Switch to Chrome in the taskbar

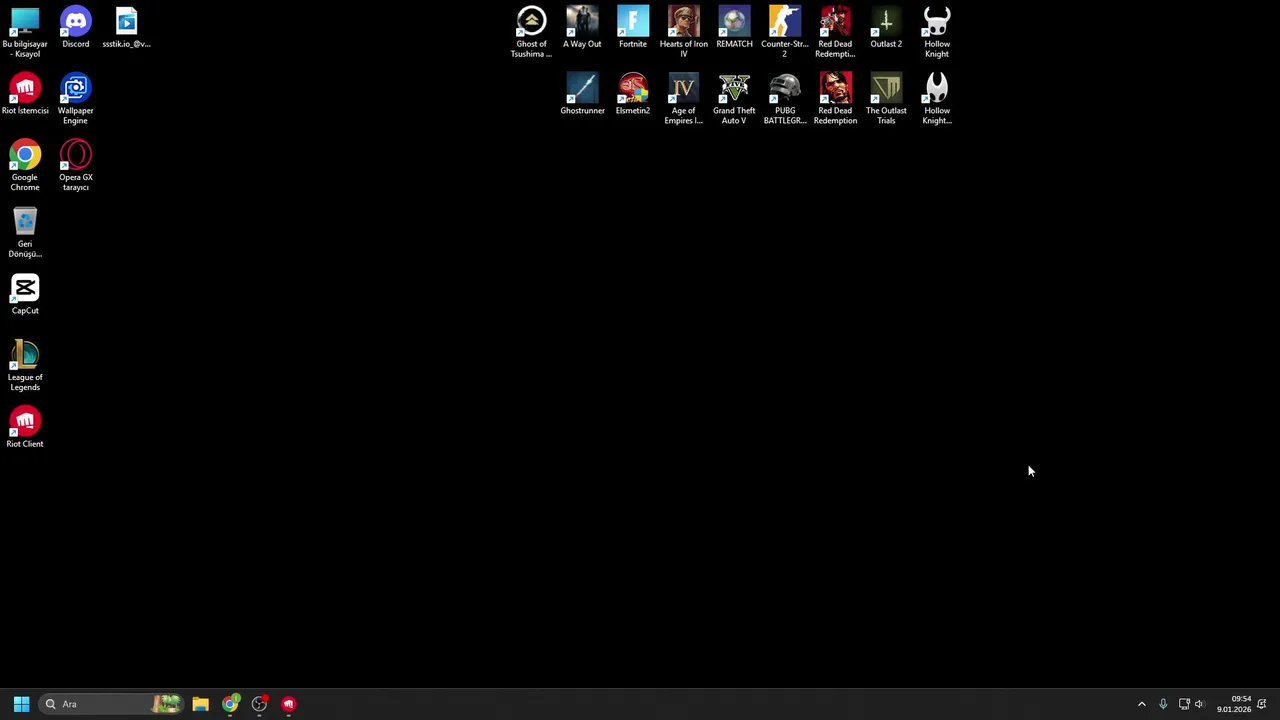(230, 704)
